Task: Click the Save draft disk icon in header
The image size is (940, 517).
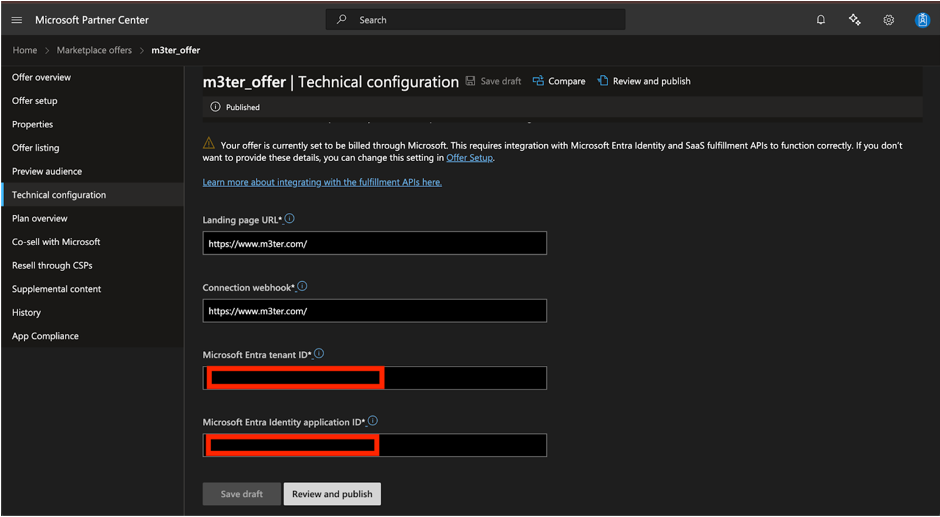Action: [x=471, y=81]
